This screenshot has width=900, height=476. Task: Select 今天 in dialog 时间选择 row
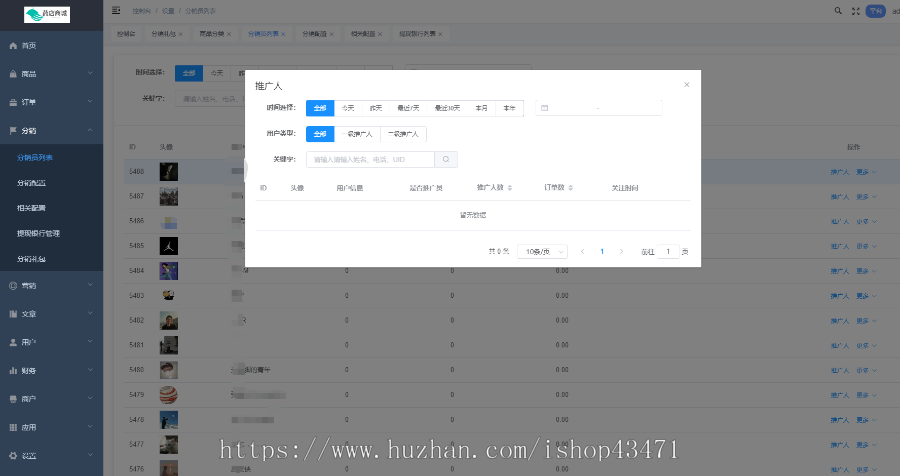pyautogui.click(x=348, y=108)
